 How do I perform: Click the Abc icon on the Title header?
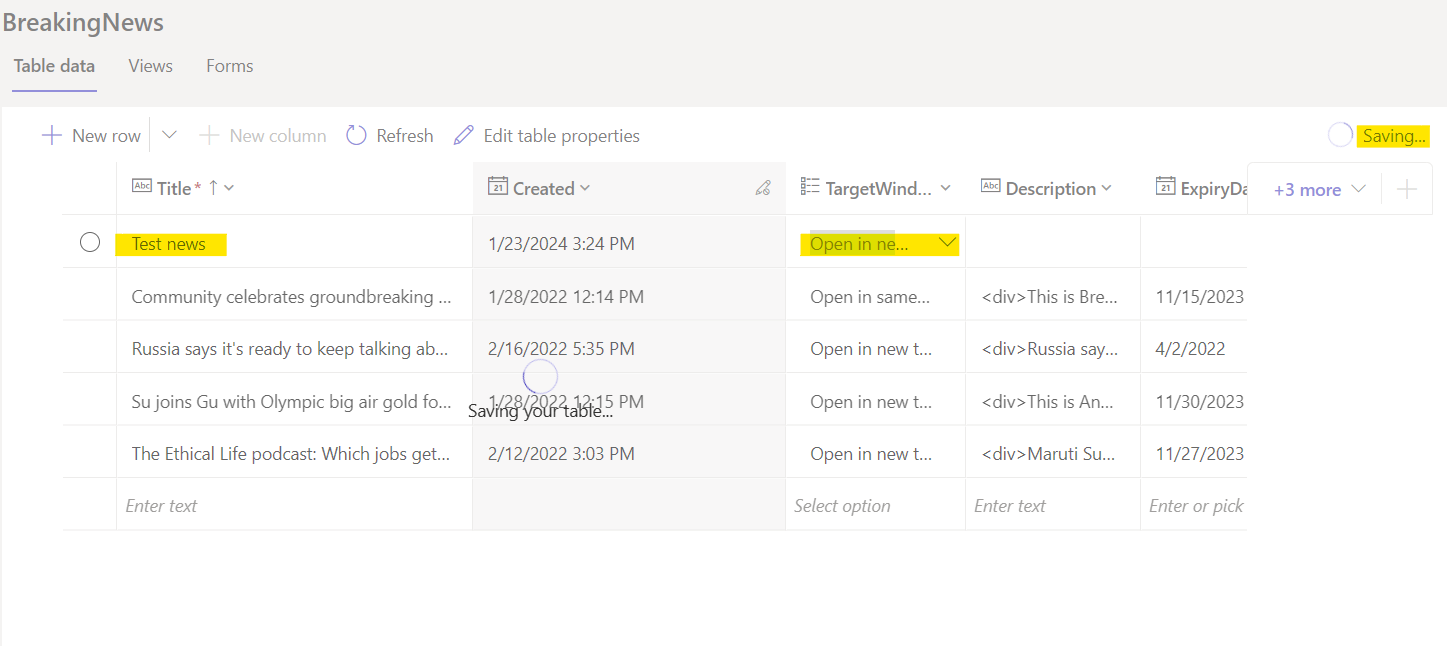point(141,187)
